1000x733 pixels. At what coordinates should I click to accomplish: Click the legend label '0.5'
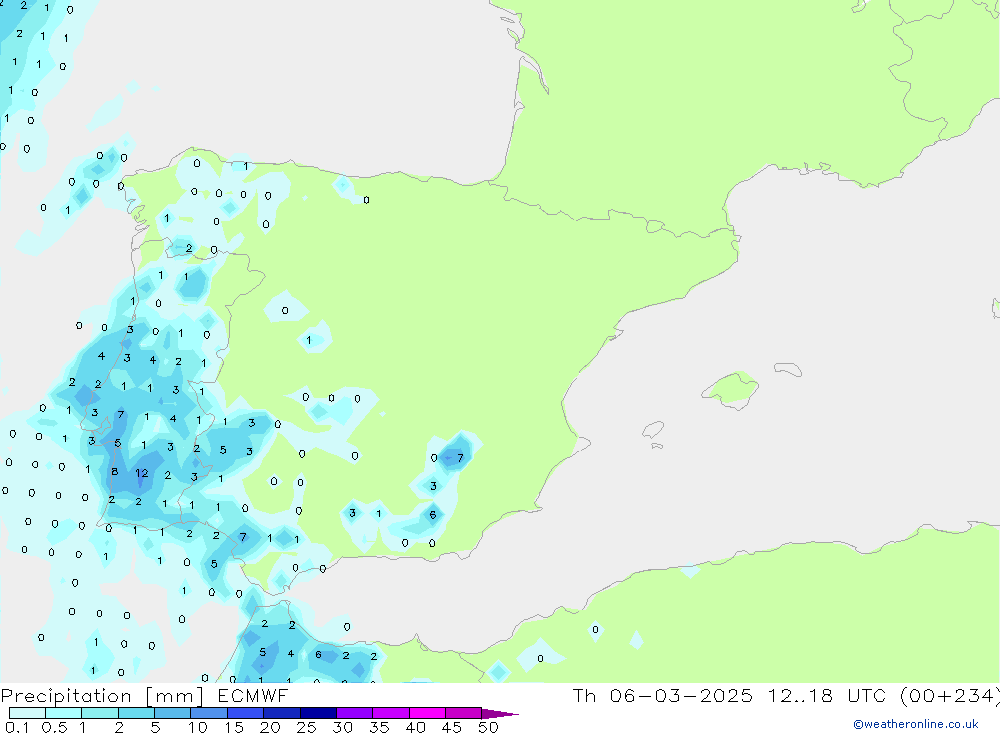55,727
